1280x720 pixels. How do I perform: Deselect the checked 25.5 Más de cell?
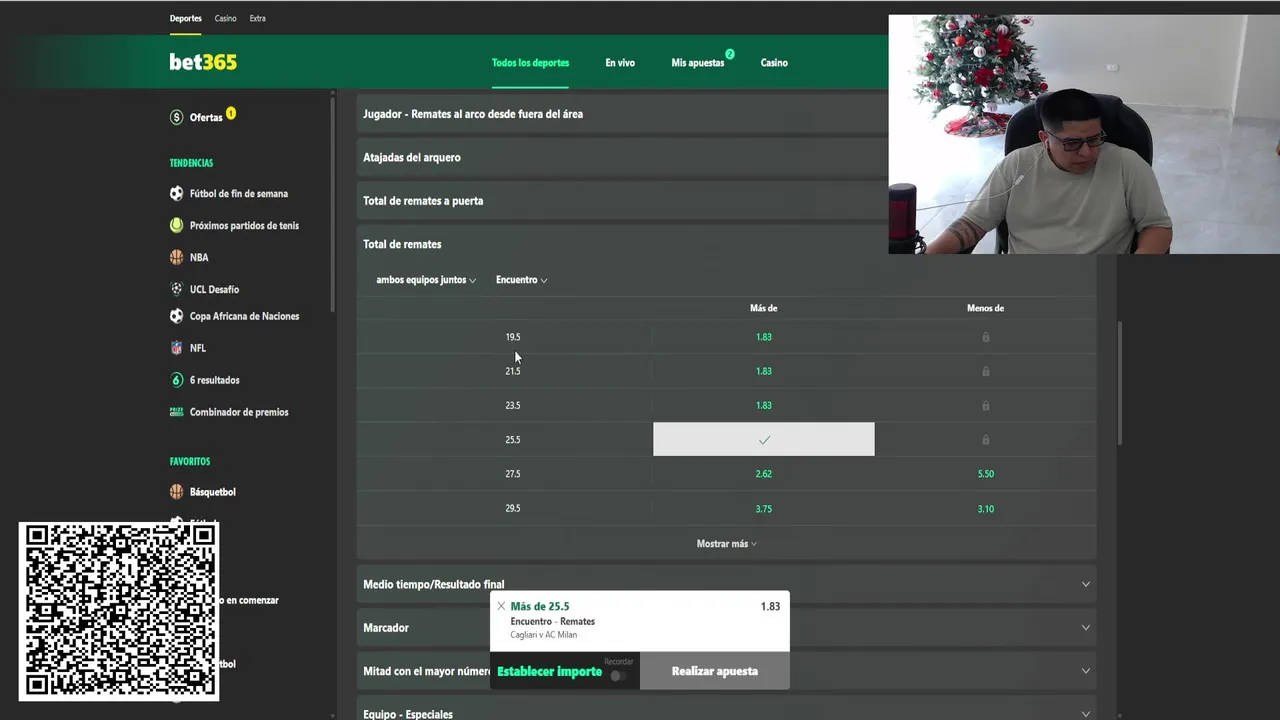[x=764, y=439]
